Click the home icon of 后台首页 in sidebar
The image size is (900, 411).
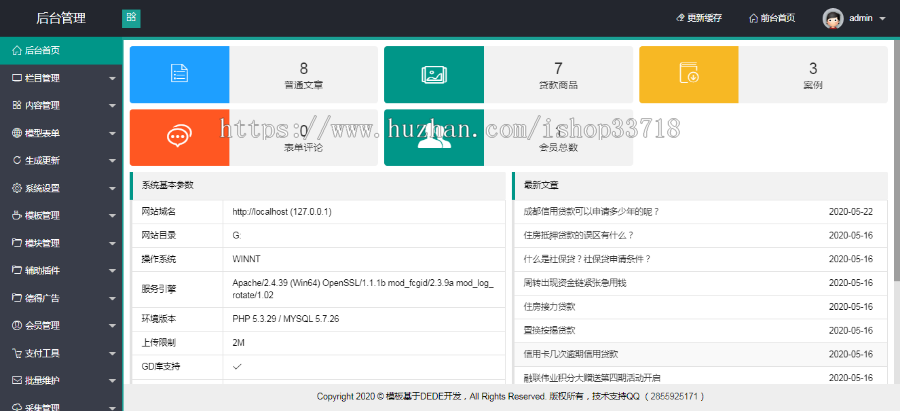(17, 51)
